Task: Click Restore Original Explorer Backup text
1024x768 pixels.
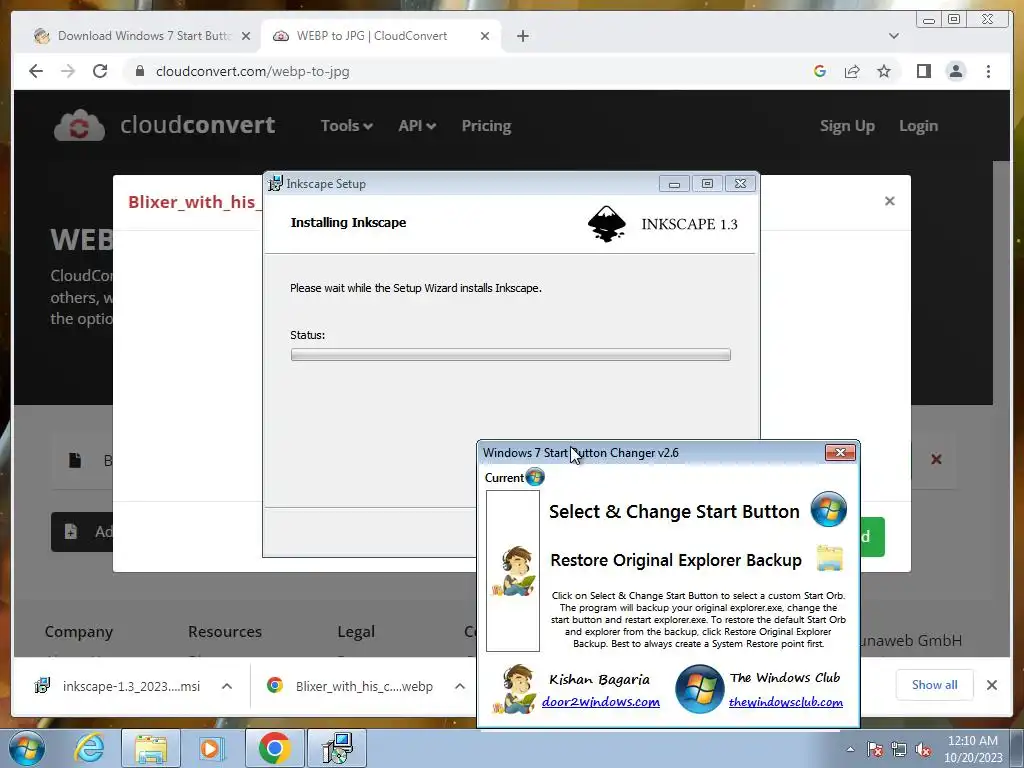Action: coord(676,560)
